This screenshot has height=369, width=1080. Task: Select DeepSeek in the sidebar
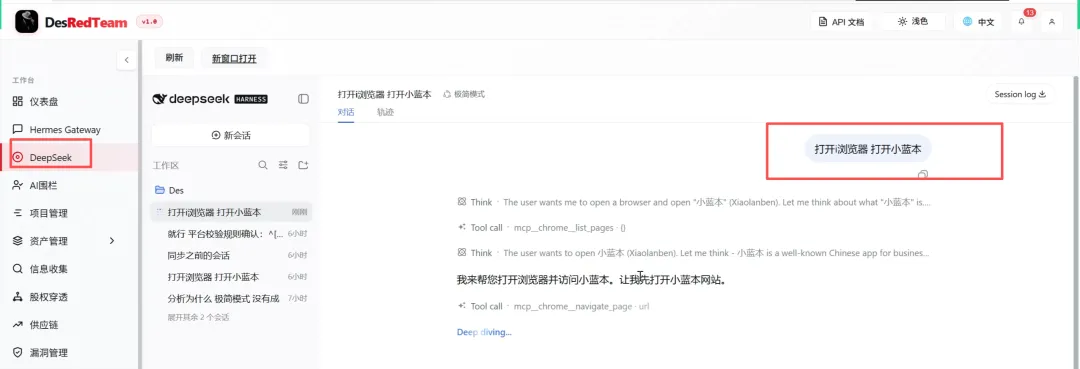pyautogui.click(x=69, y=158)
